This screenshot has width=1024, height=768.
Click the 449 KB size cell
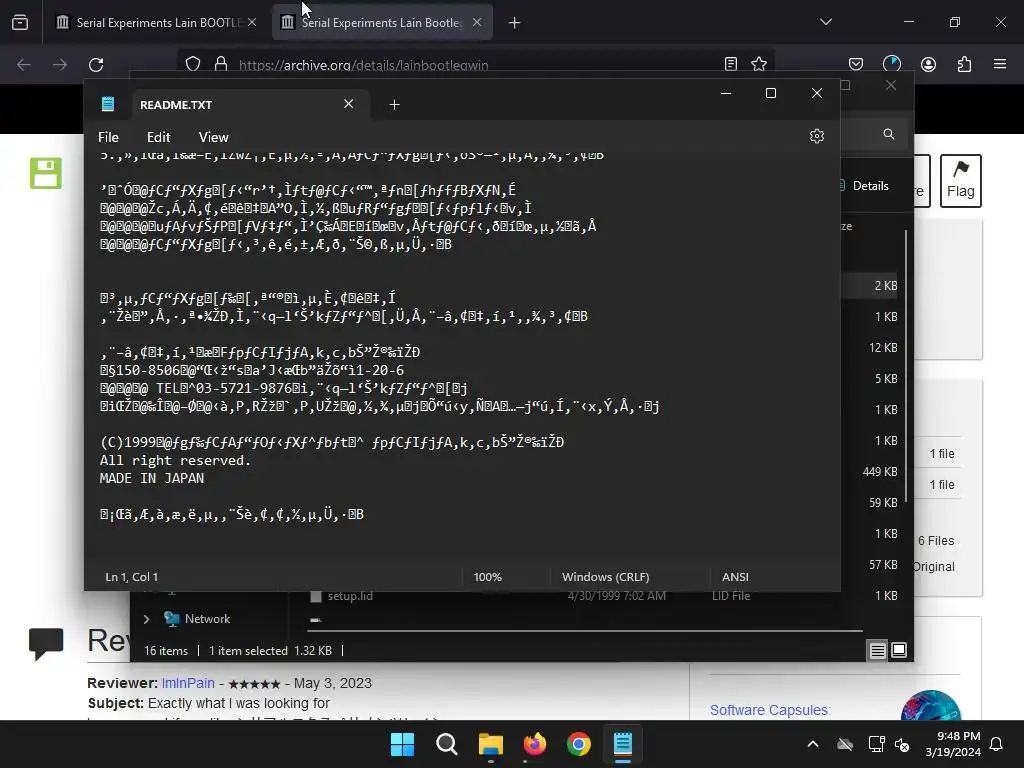[879, 472]
